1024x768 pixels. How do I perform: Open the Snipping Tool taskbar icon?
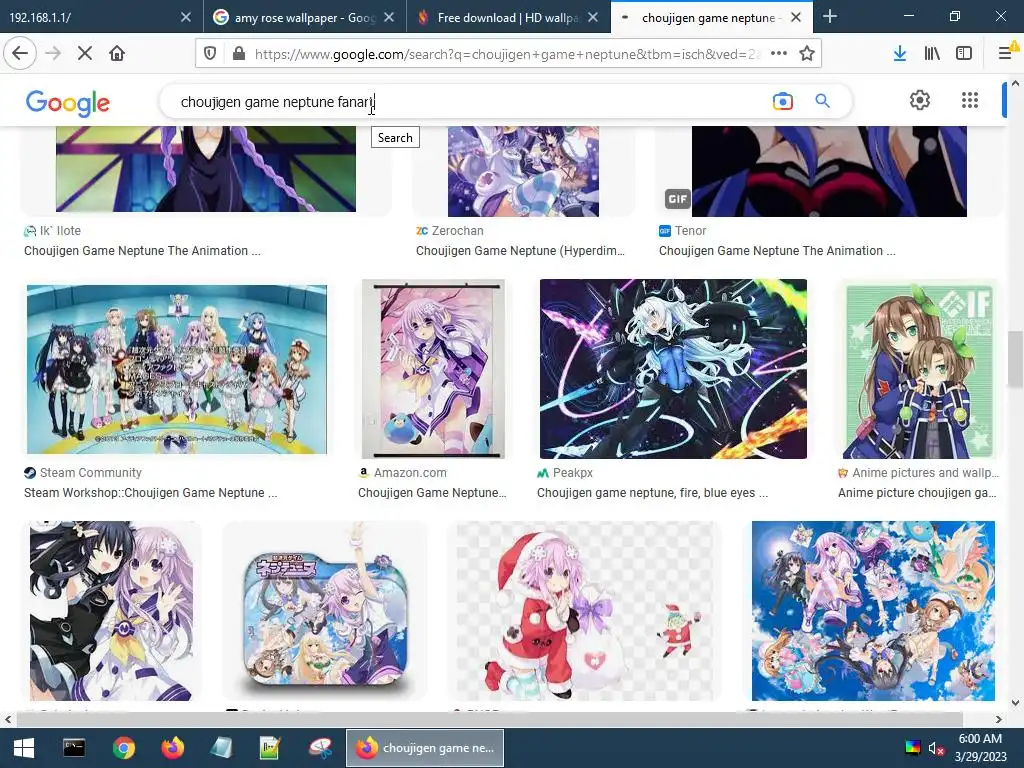click(x=320, y=748)
